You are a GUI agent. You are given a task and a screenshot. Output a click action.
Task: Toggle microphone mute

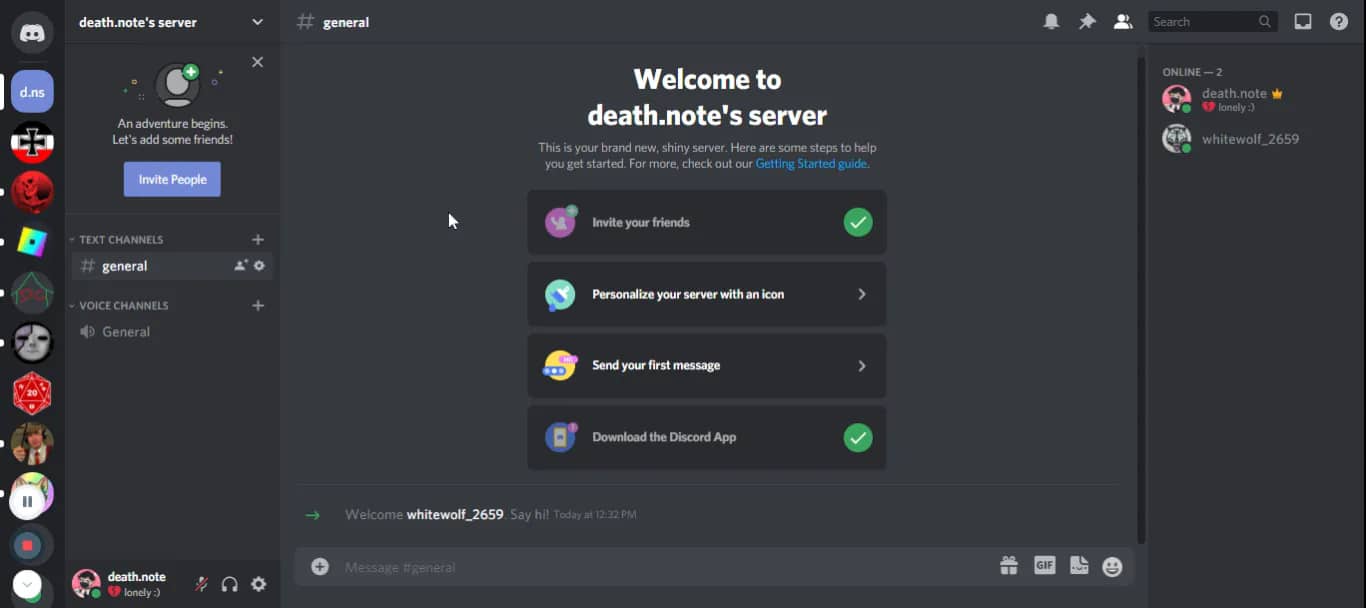tap(201, 584)
